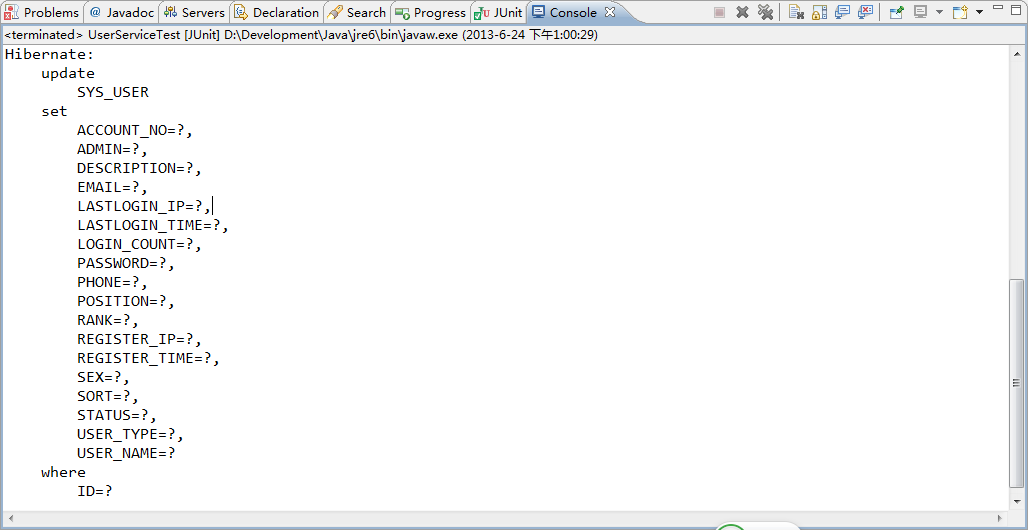The image size is (1028, 530).
Task: Click the 'ACCOUNT_NO=?,' line
Action: [x=135, y=130]
